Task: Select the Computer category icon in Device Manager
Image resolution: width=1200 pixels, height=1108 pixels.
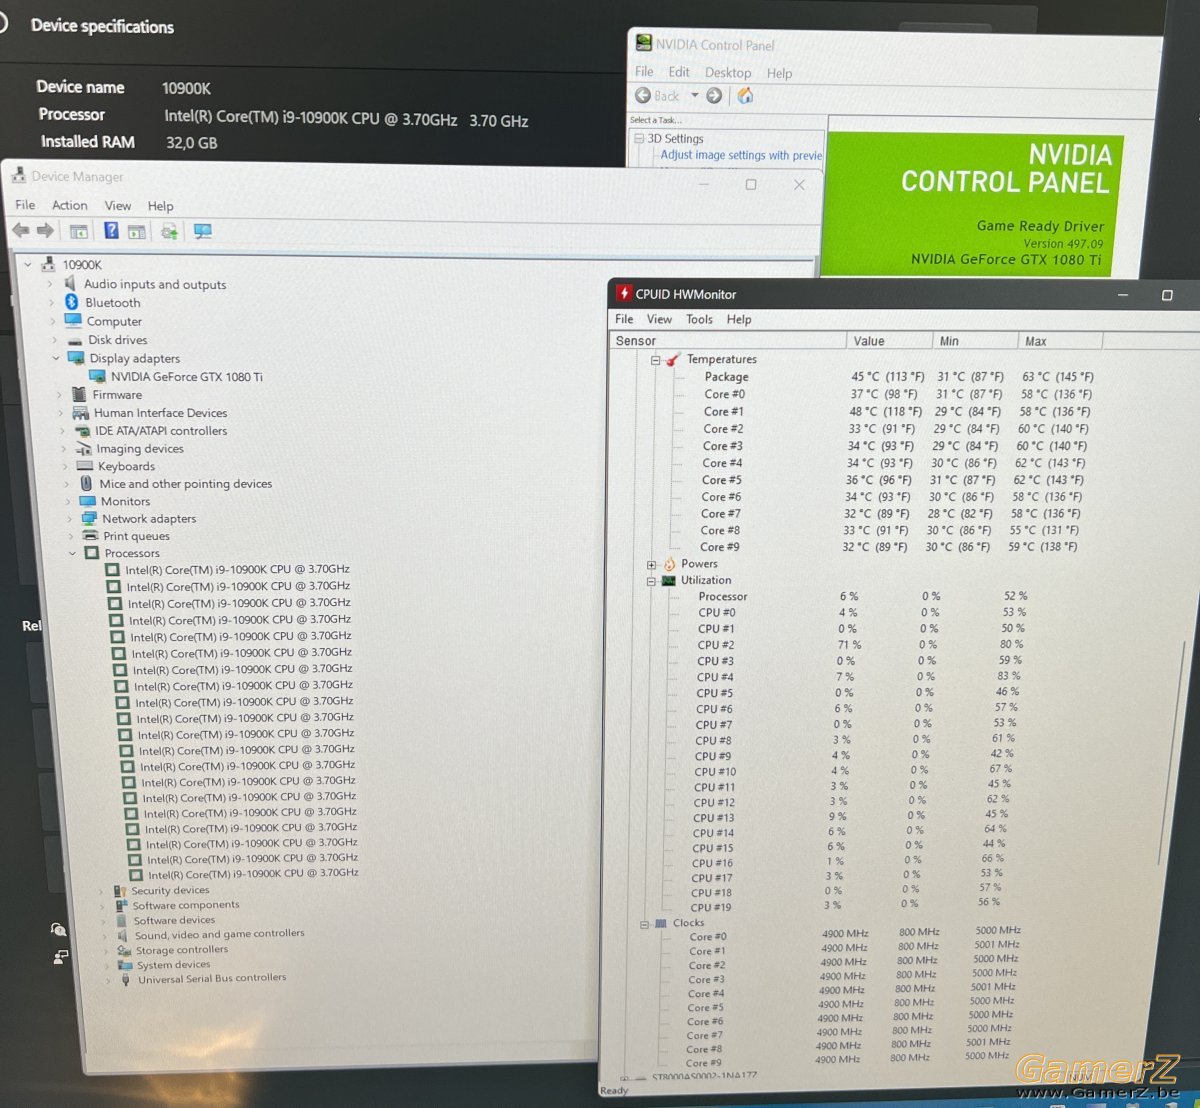Action: pyautogui.click(x=73, y=321)
